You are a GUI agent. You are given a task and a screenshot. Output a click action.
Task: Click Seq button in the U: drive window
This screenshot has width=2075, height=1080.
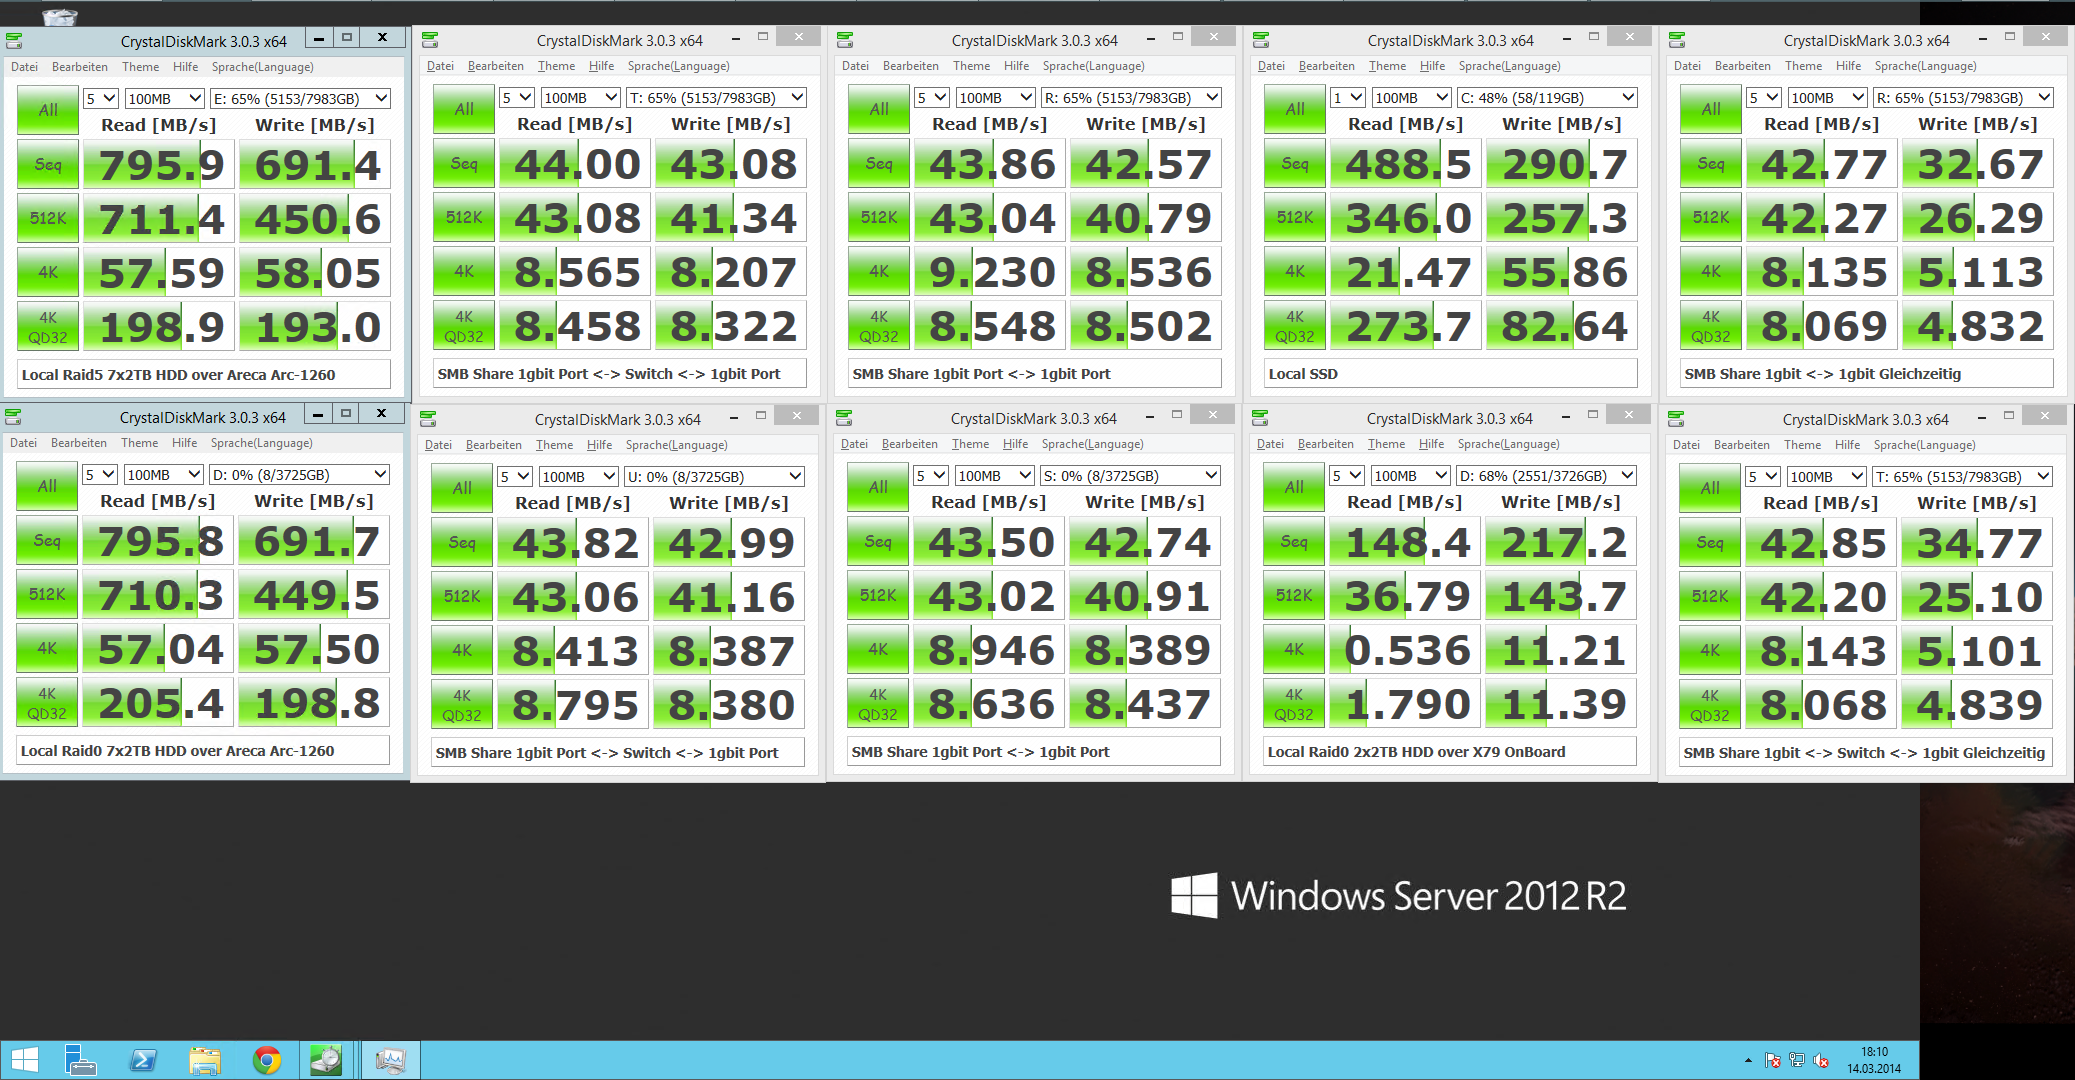click(x=462, y=543)
